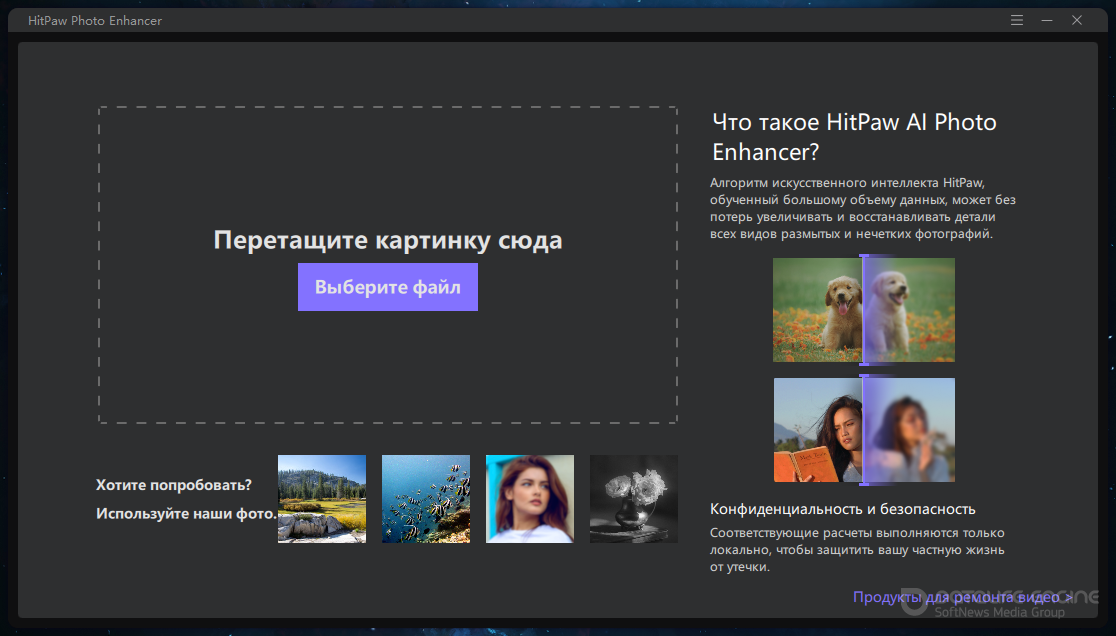
Task: Click the HitPaw Photo Enhancer window title
Action: 95,20
